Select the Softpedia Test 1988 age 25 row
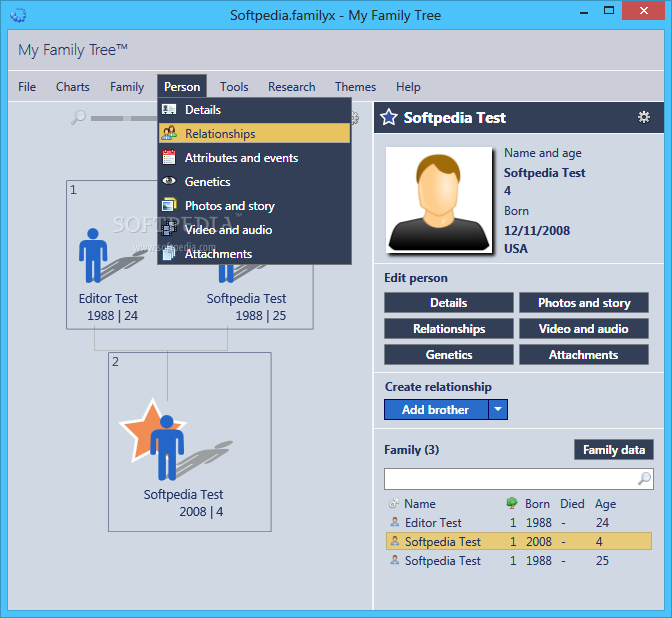 [519, 561]
